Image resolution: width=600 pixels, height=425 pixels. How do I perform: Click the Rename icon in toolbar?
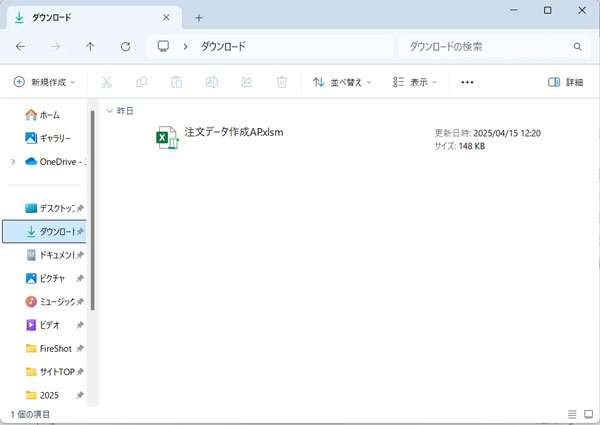(x=212, y=82)
